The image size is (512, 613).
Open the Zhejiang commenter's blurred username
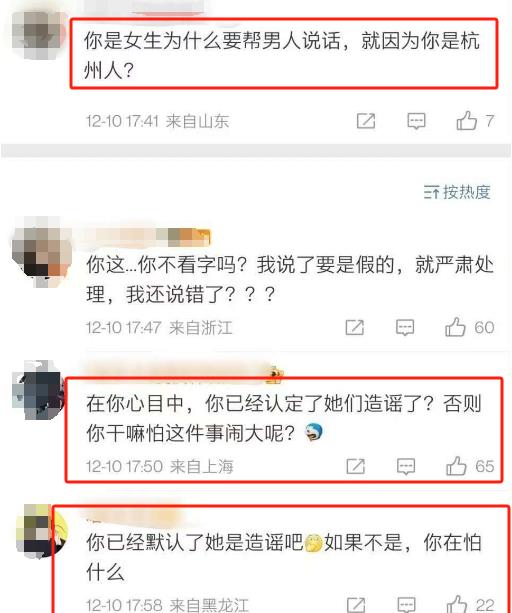[148, 237]
